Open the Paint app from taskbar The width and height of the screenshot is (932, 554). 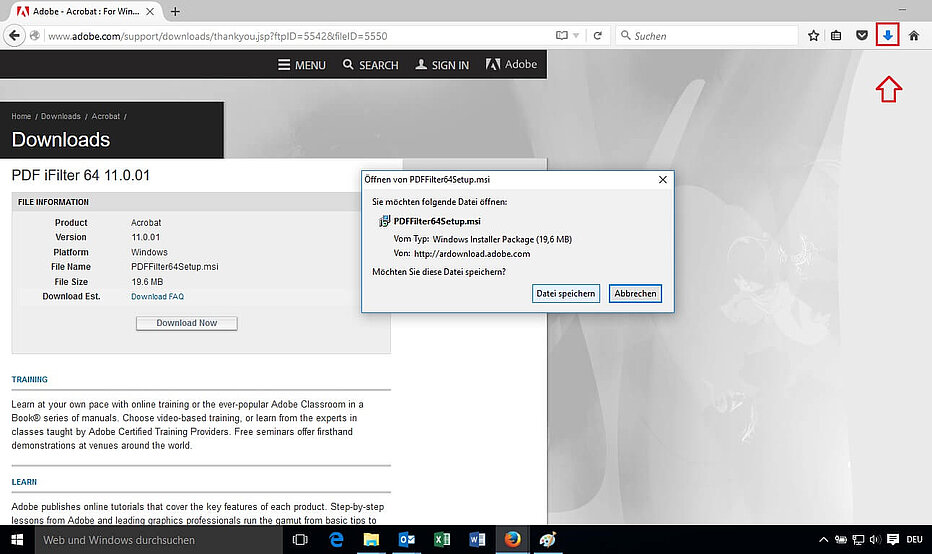coord(547,540)
